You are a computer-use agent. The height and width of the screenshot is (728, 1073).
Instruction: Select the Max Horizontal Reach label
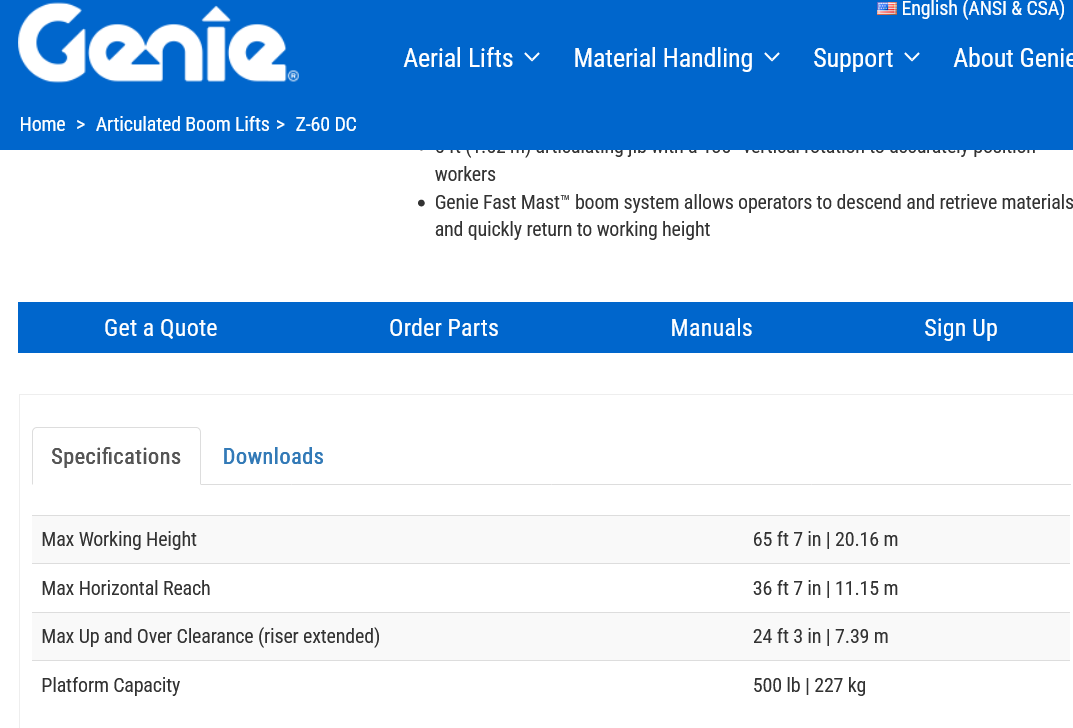point(126,588)
